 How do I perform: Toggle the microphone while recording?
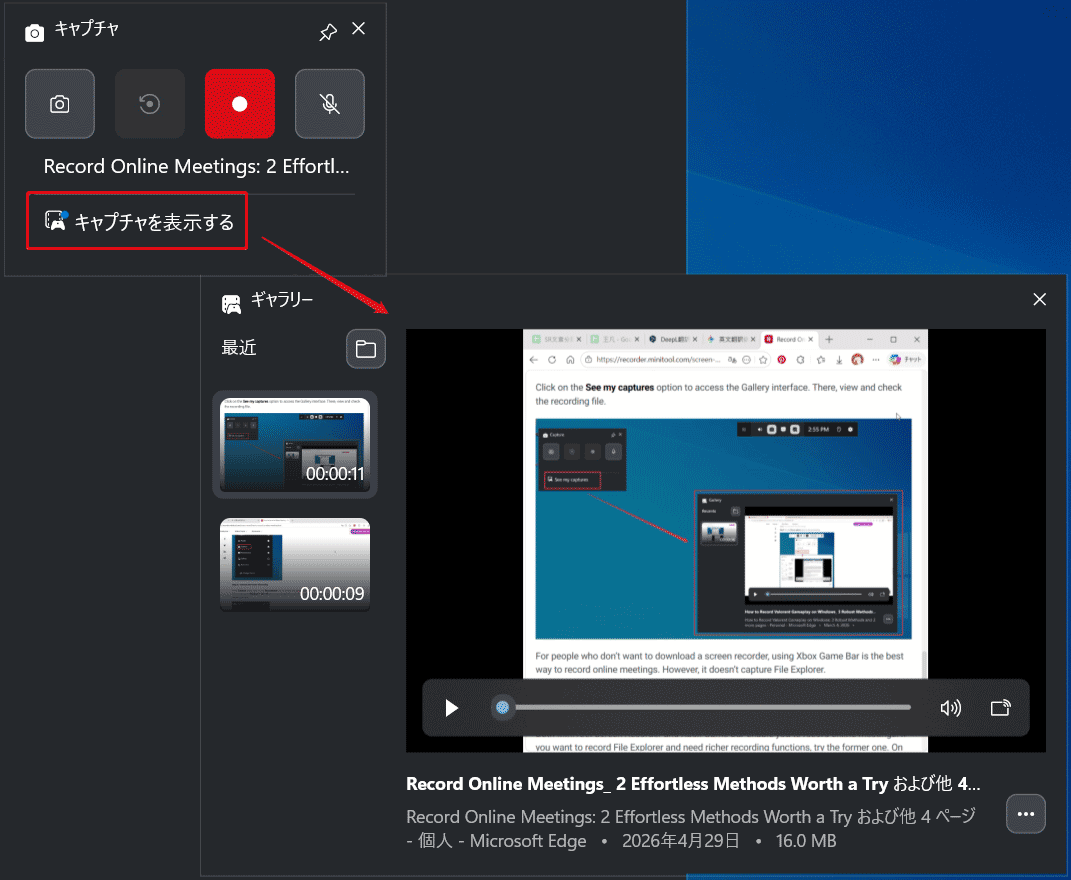tap(330, 104)
